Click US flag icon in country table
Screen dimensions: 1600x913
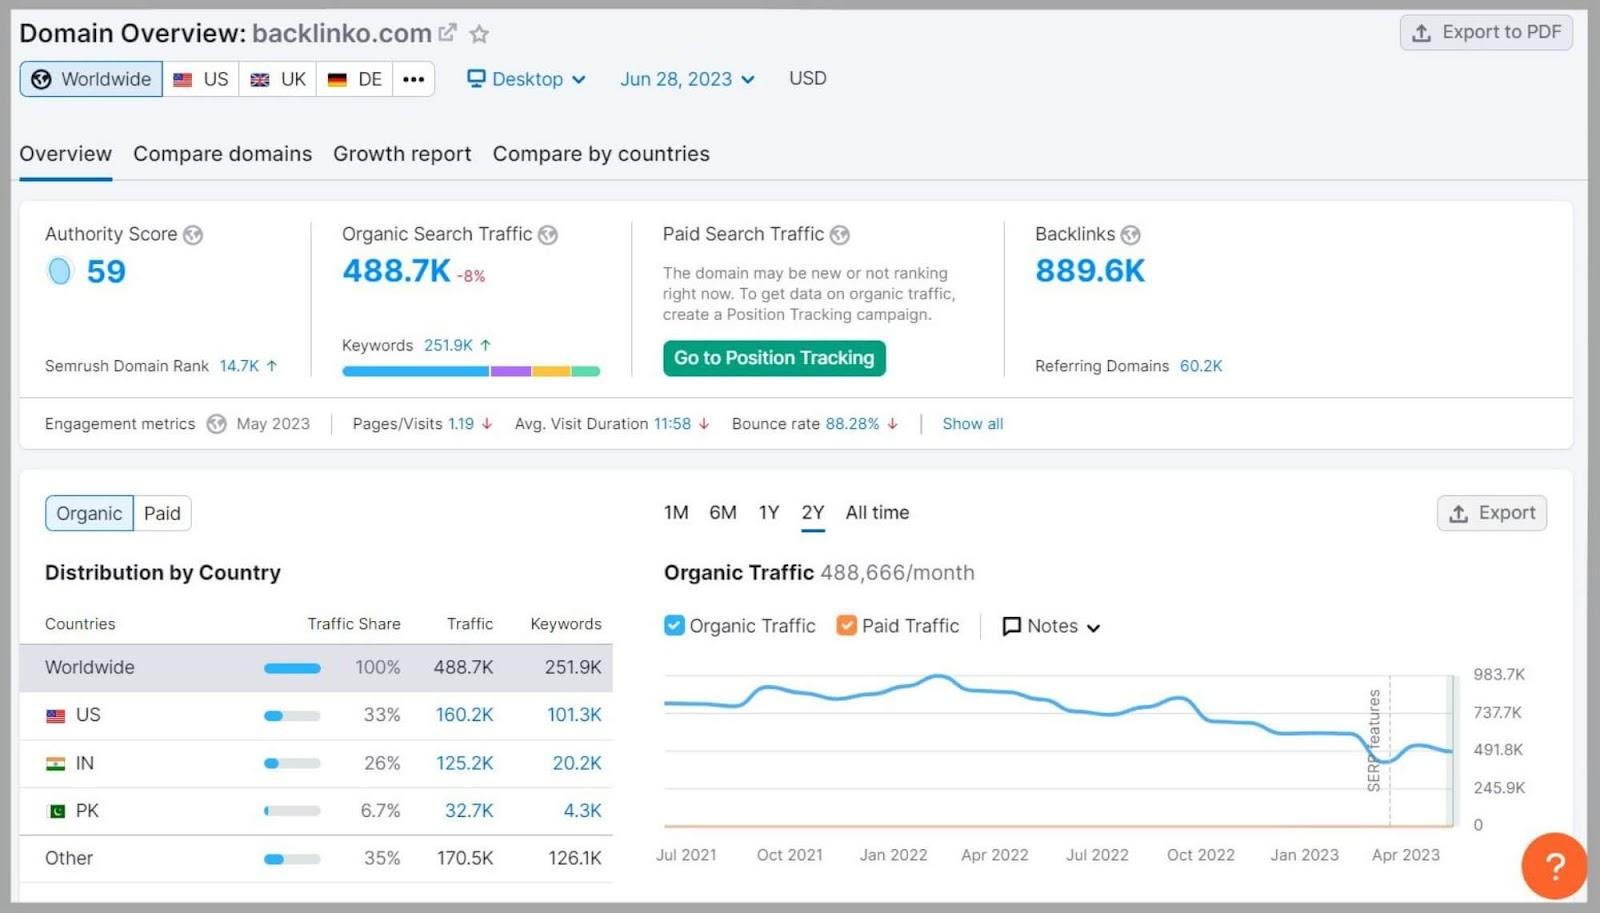[56, 716]
